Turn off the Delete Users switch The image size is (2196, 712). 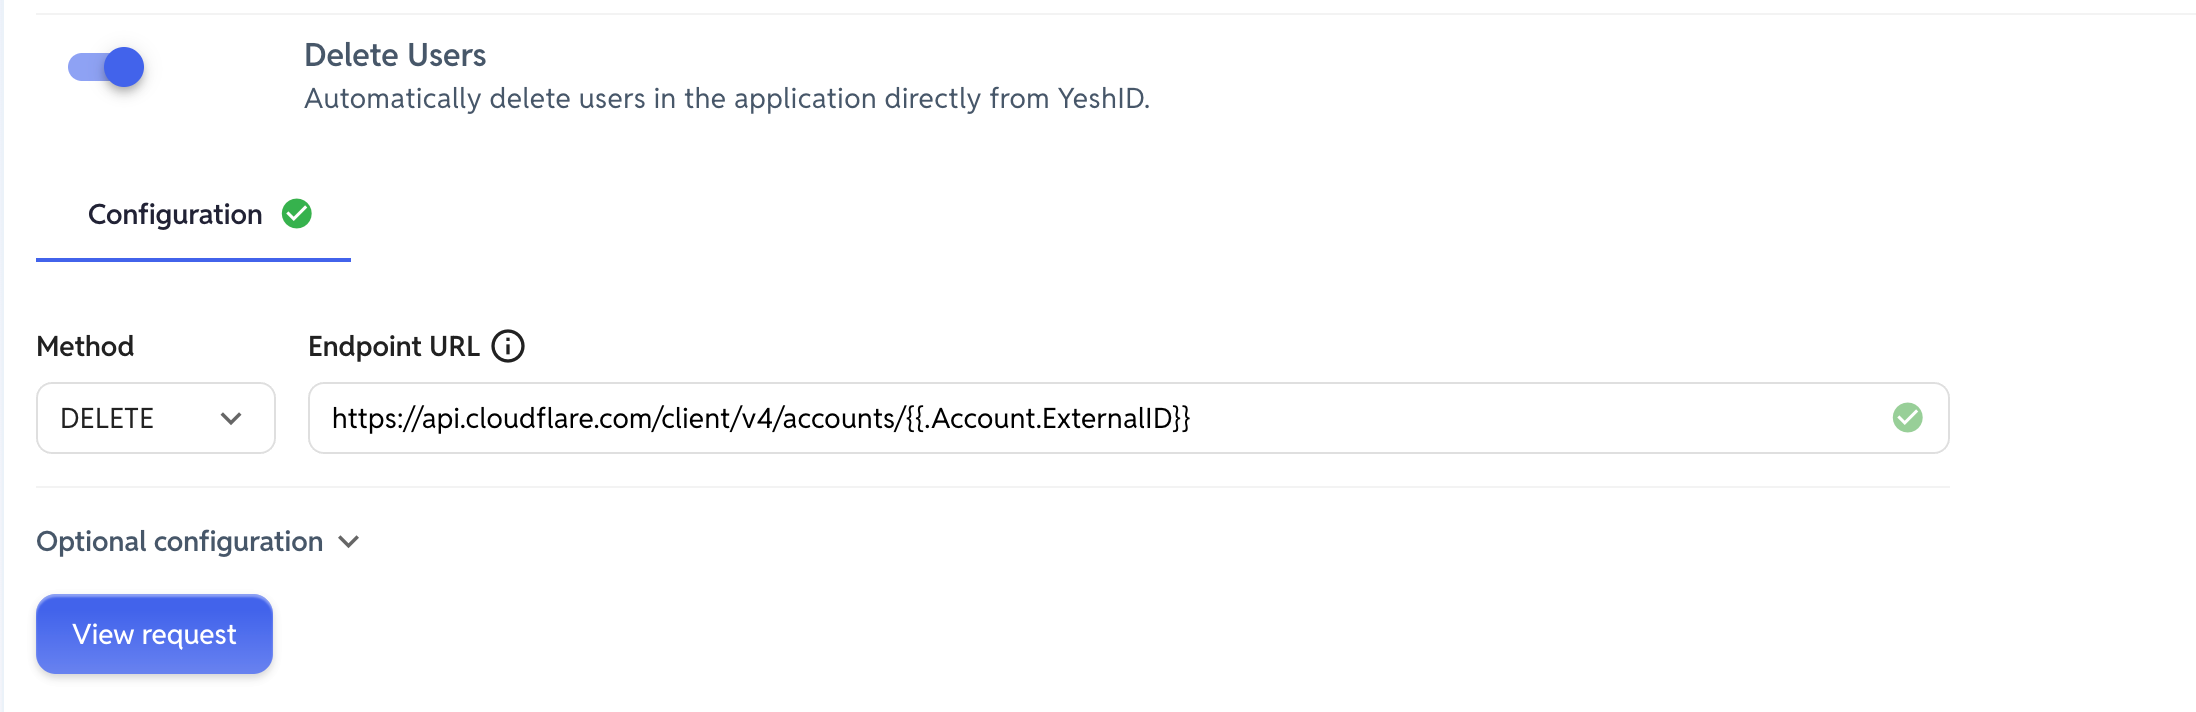[106, 67]
